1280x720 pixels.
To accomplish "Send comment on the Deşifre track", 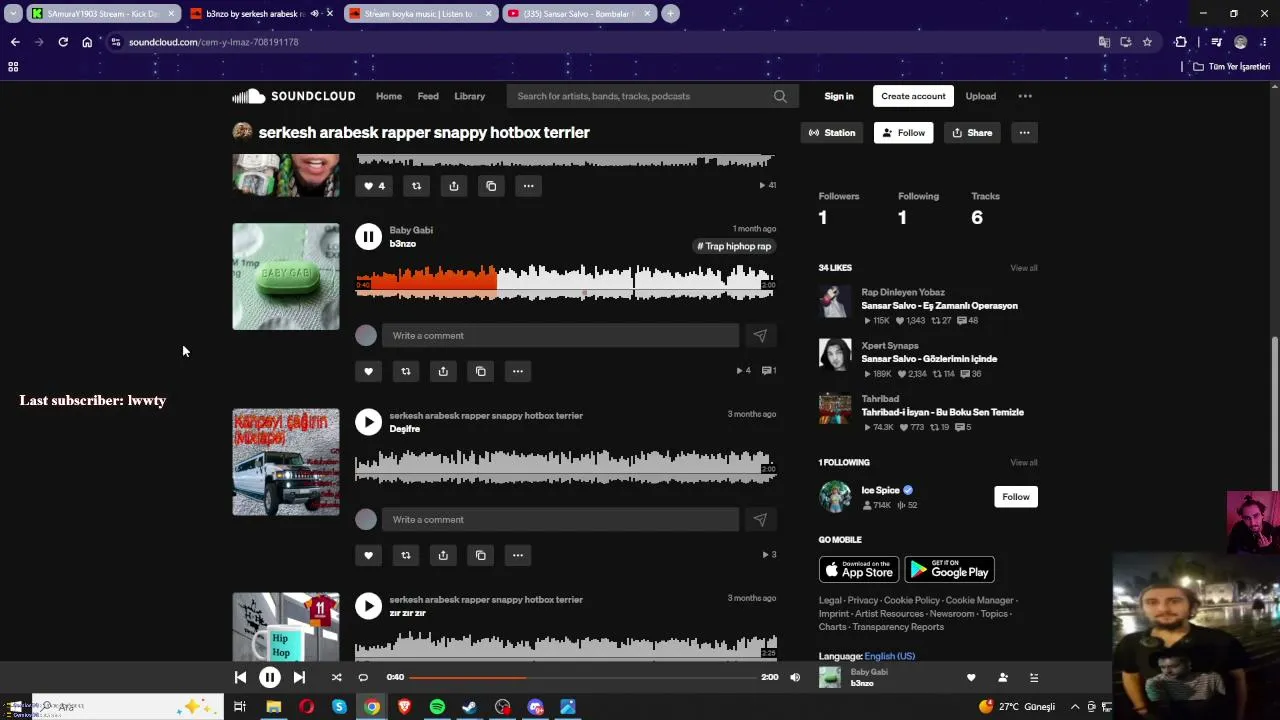I will tap(760, 520).
